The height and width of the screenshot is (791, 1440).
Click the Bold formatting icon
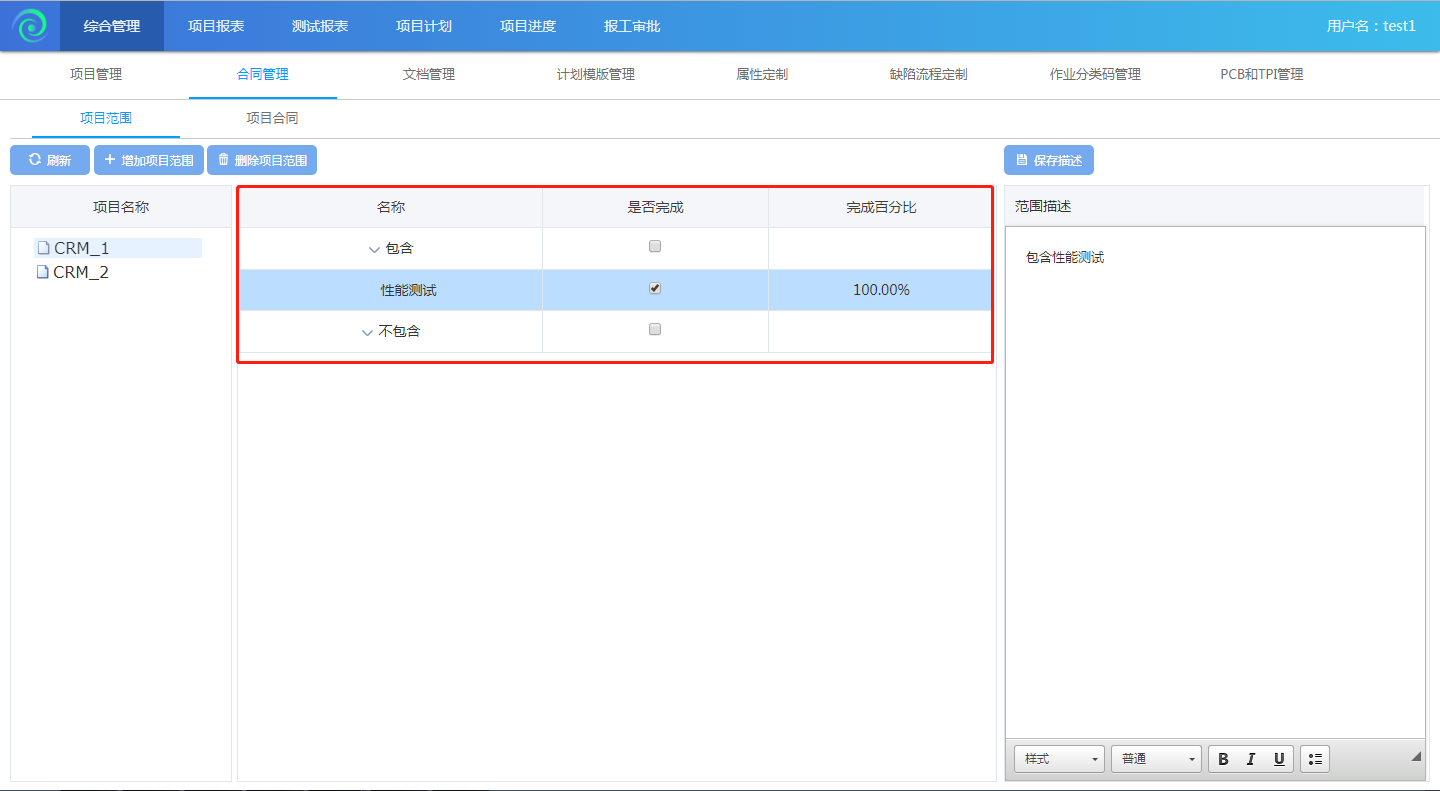(1223, 759)
